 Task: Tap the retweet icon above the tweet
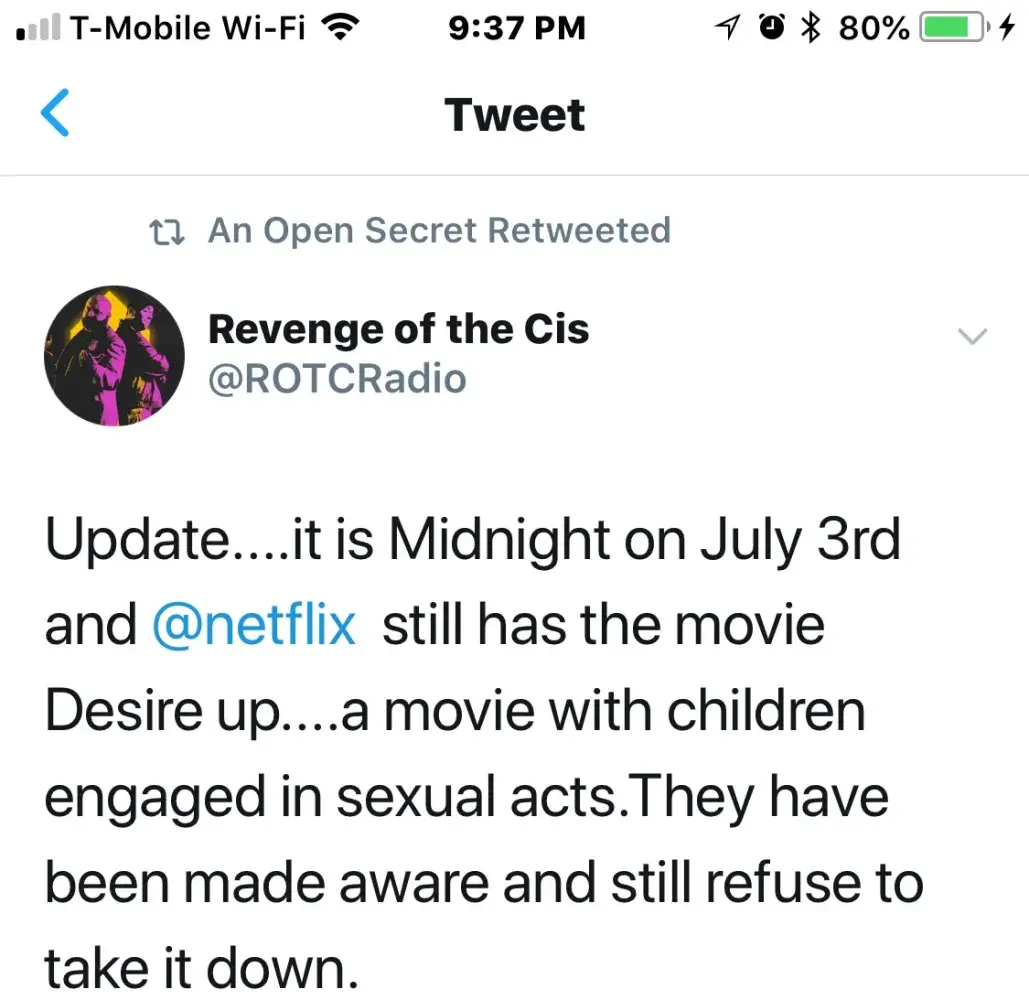166,232
